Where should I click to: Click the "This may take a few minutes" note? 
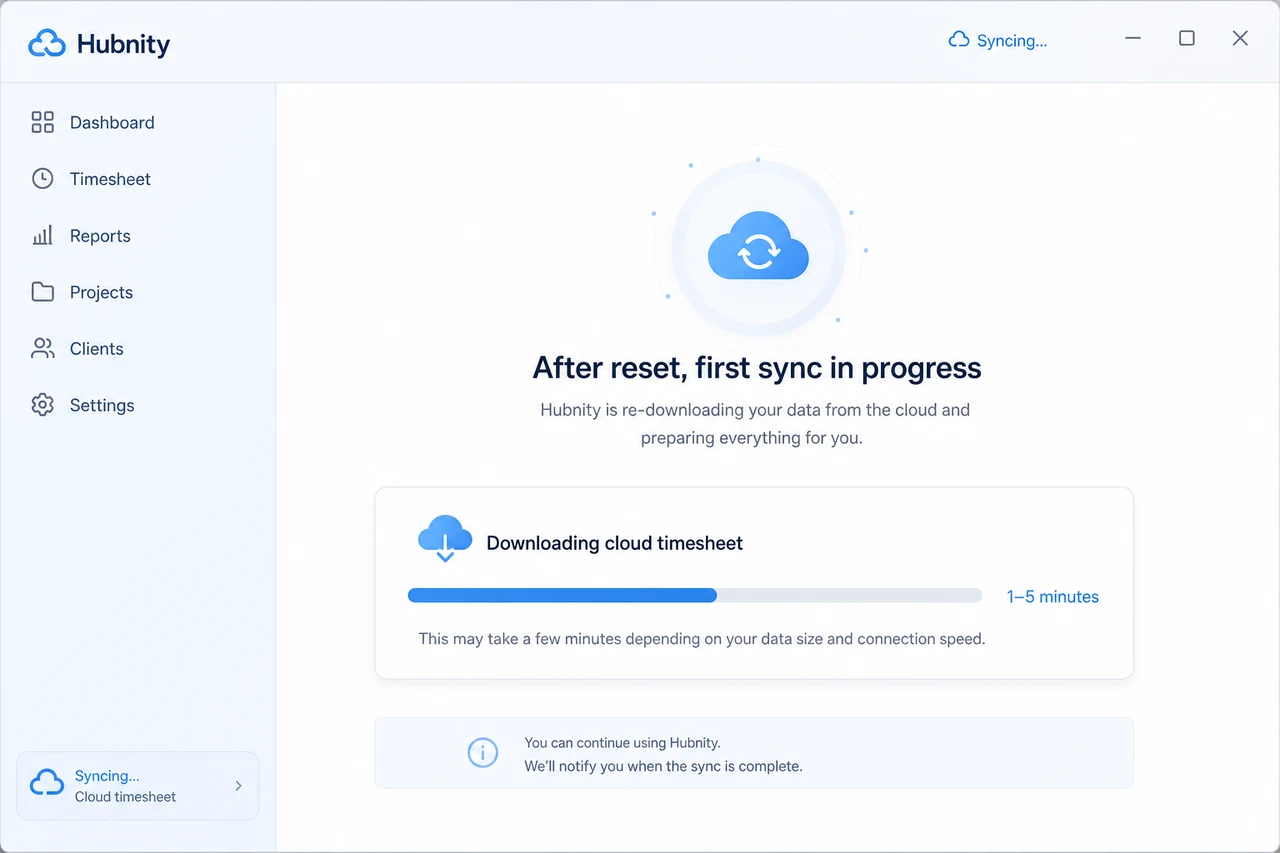click(x=702, y=639)
